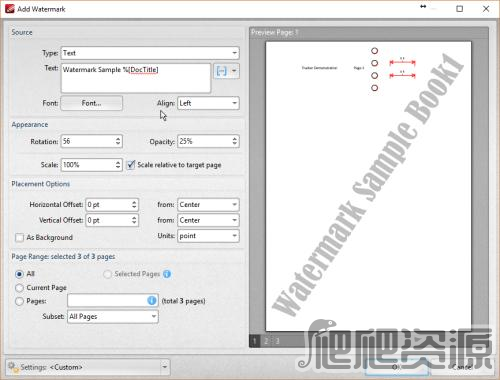This screenshot has height=380, width=500.
Task: Click the Add Watermark title bar icon
Action: [x=10, y=9]
